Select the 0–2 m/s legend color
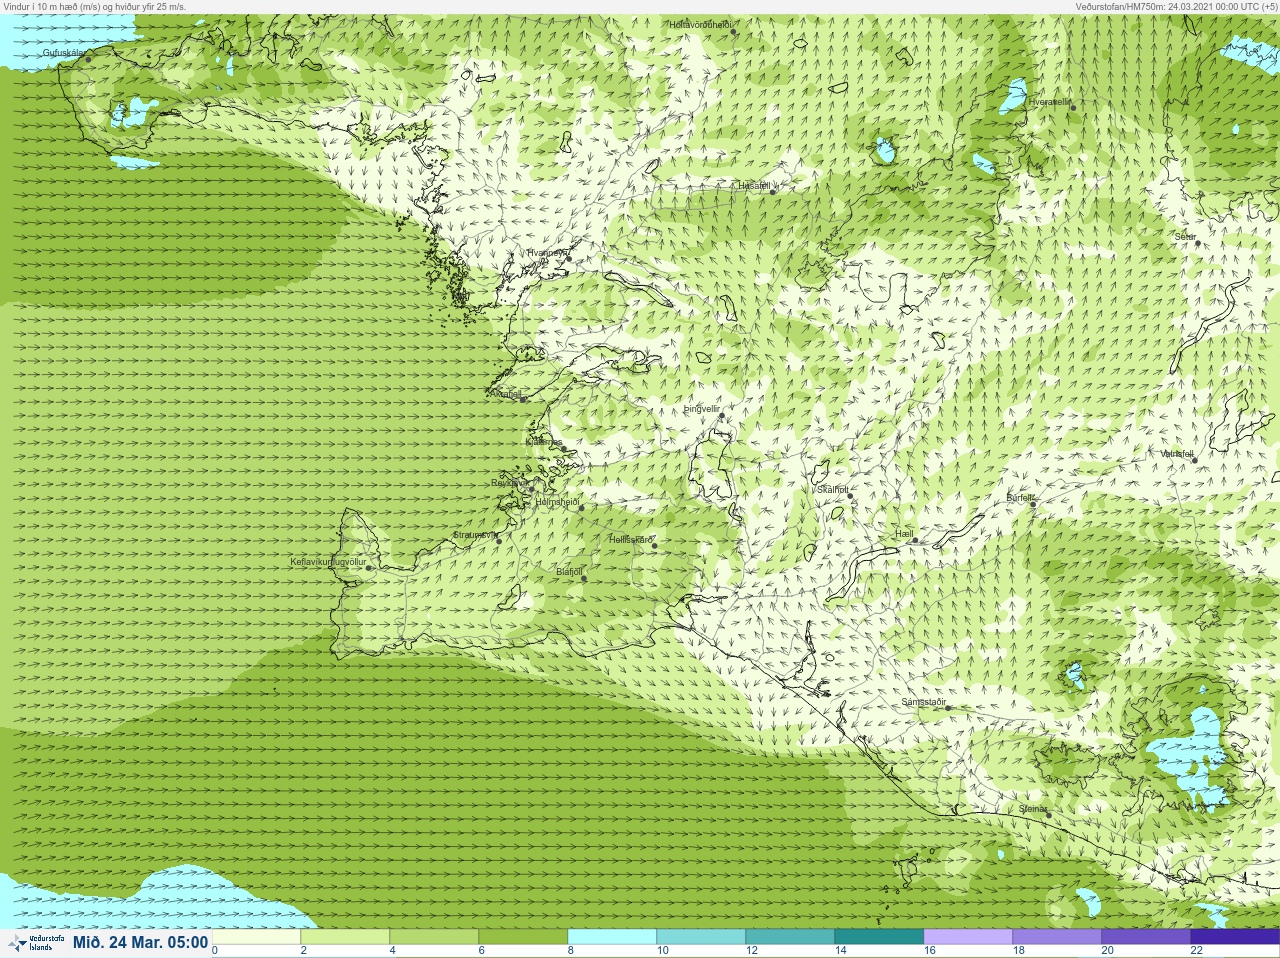The height and width of the screenshot is (958, 1280). tap(256, 937)
